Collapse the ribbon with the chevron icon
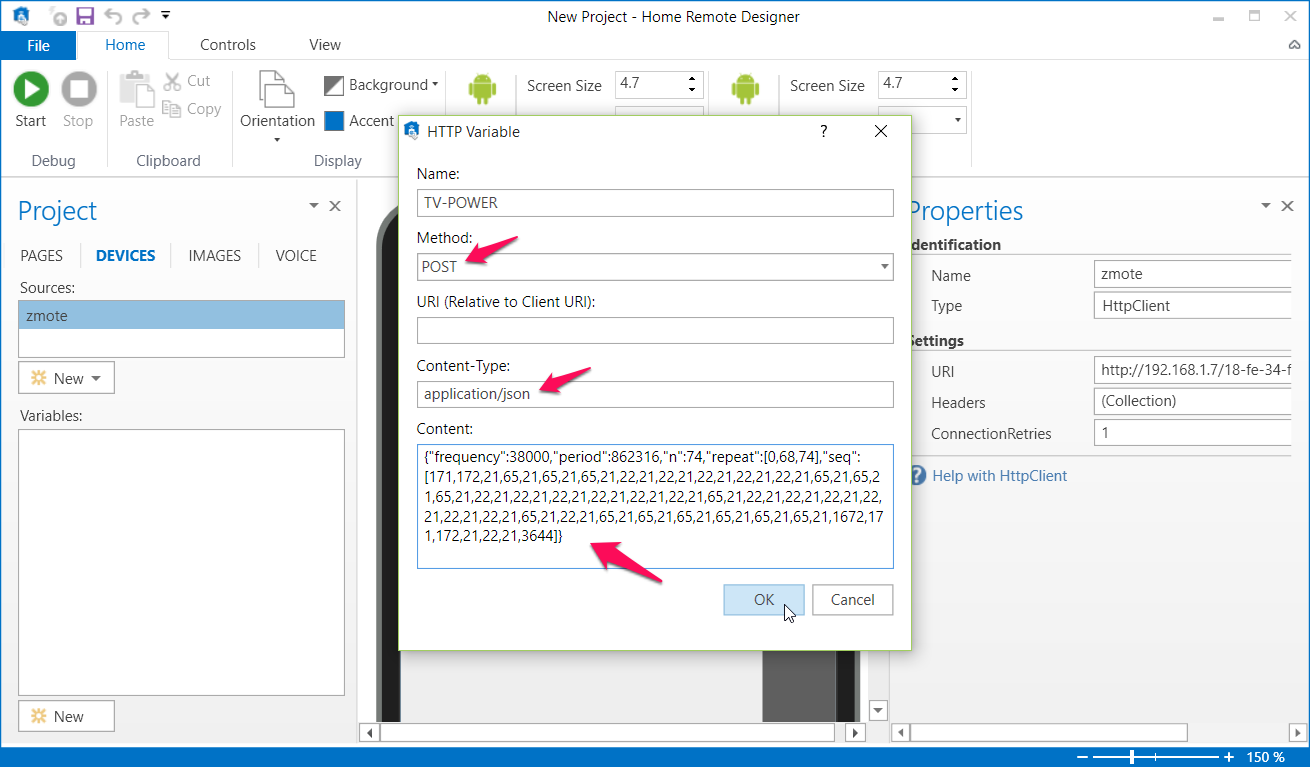Viewport: 1310px width, 767px height. click(x=1294, y=45)
